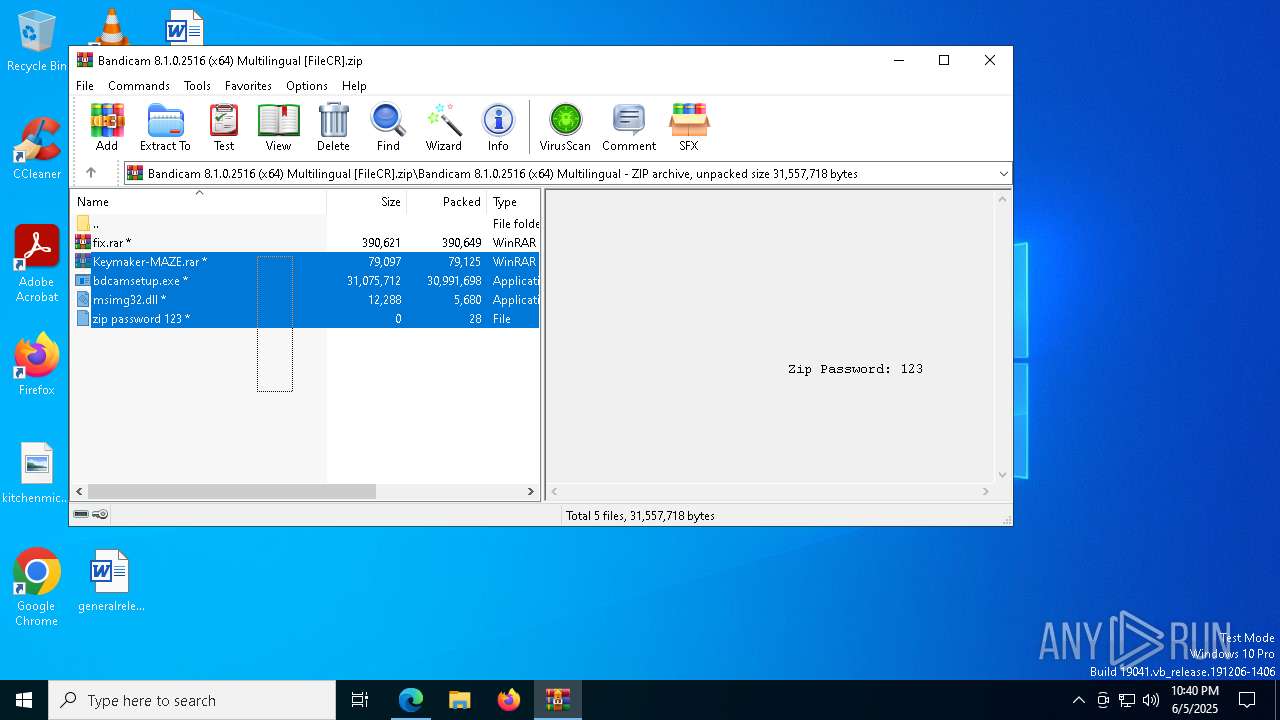The height and width of the screenshot is (720, 1280).
Task: Open Google Chrome desktop shortcut
Action: tap(37, 588)
